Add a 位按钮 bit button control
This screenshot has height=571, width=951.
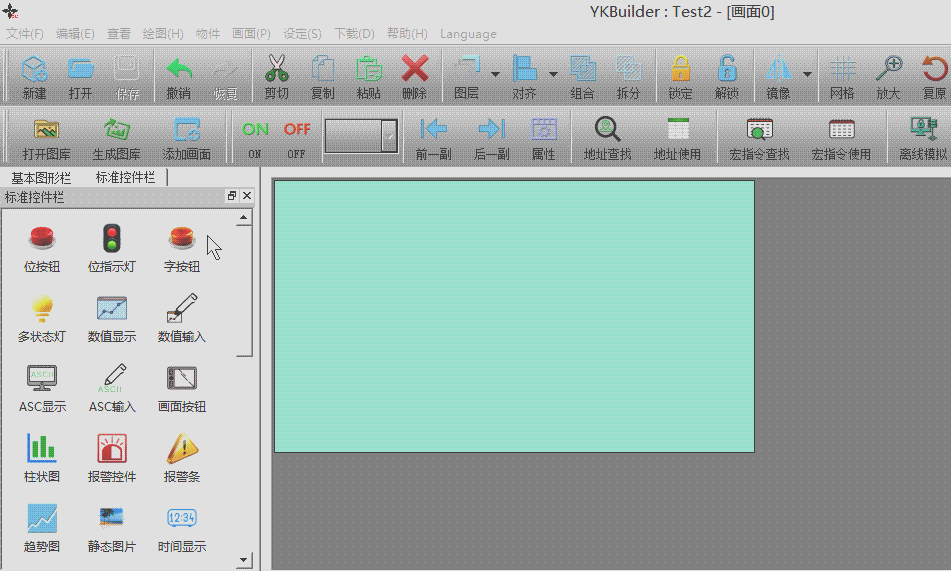click(x=42, y=248)
